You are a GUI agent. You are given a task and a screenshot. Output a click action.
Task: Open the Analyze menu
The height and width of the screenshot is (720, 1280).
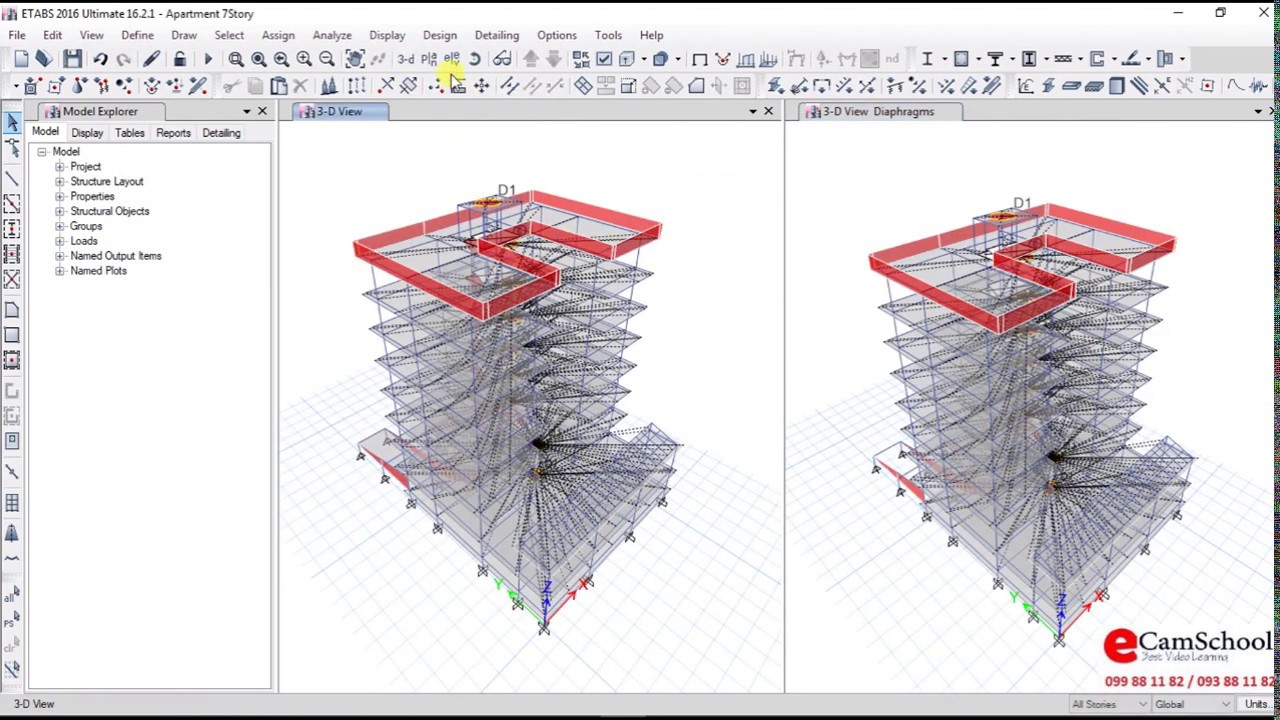point(331,35)
